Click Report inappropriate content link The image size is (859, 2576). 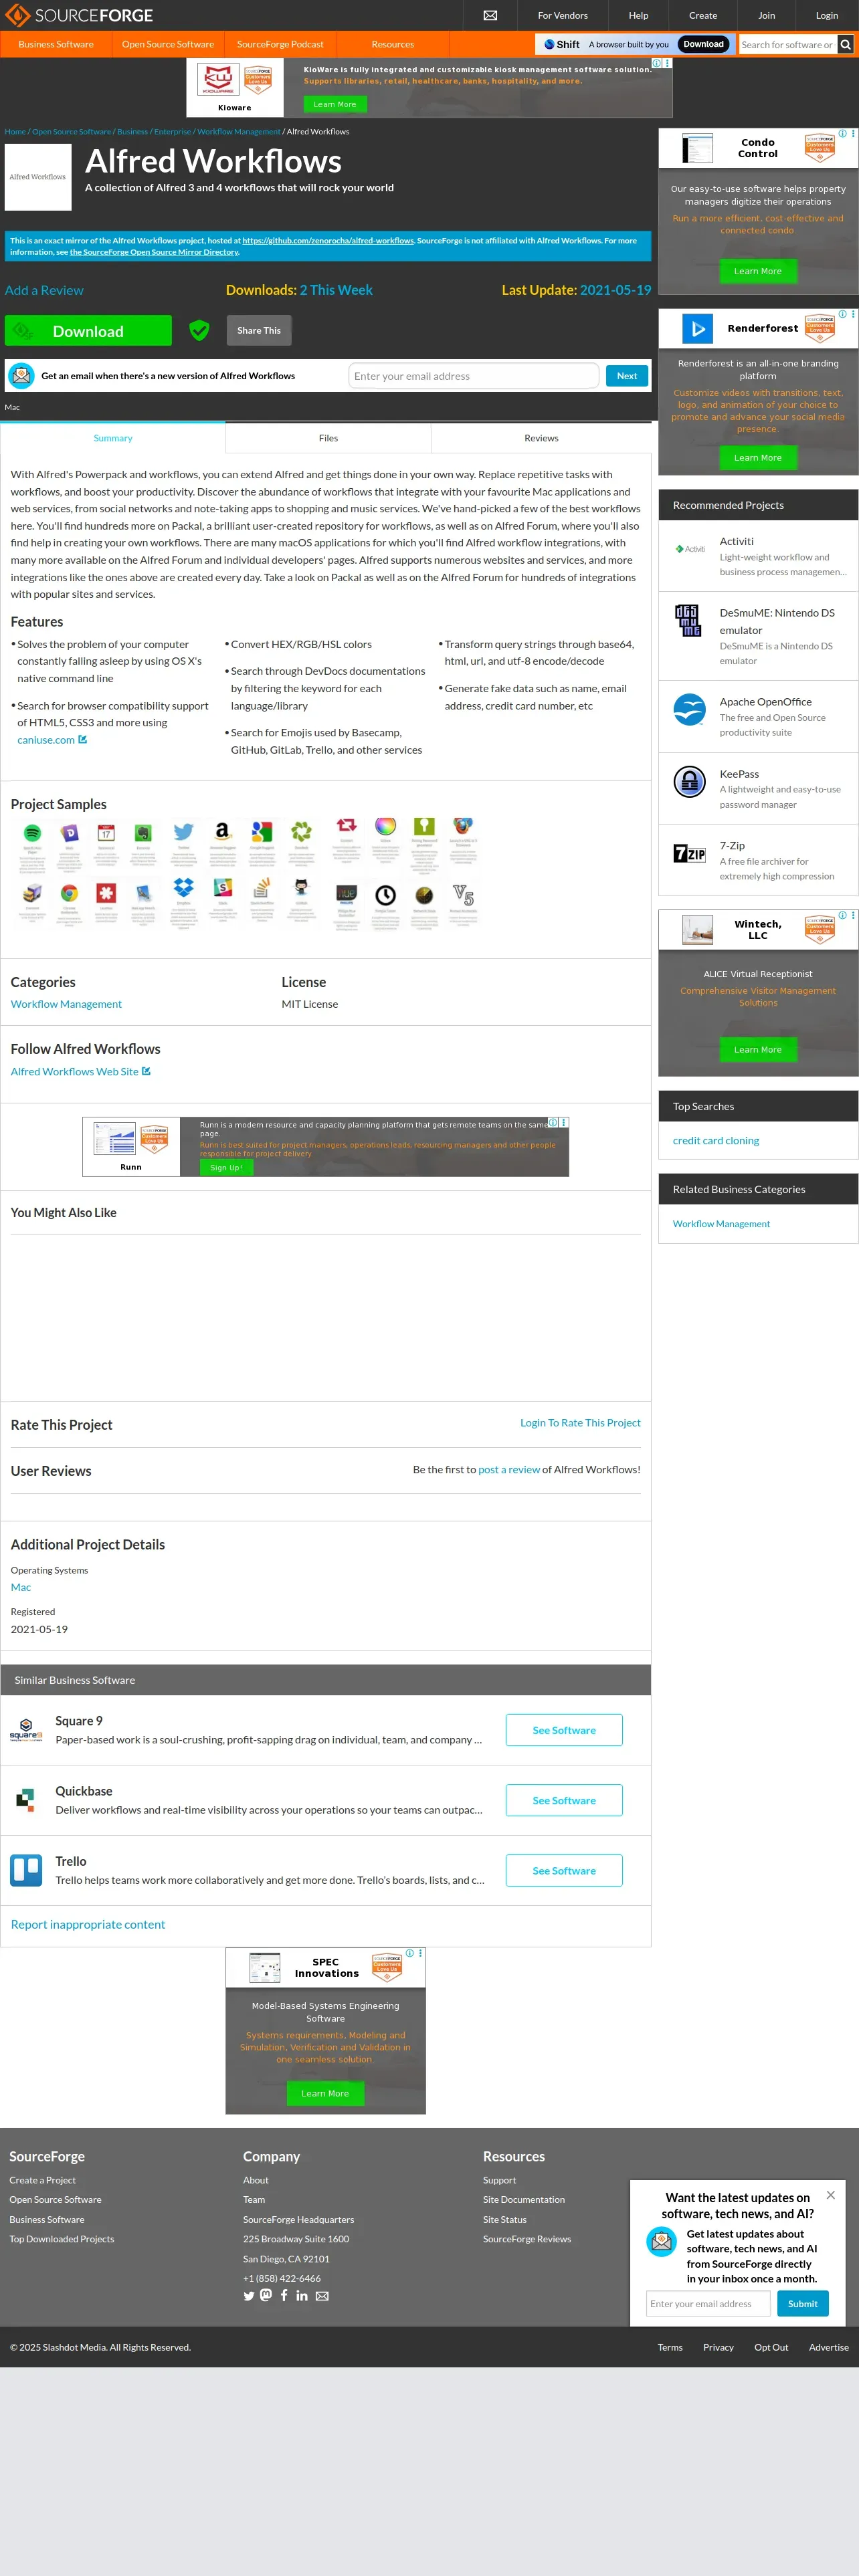88,1924
